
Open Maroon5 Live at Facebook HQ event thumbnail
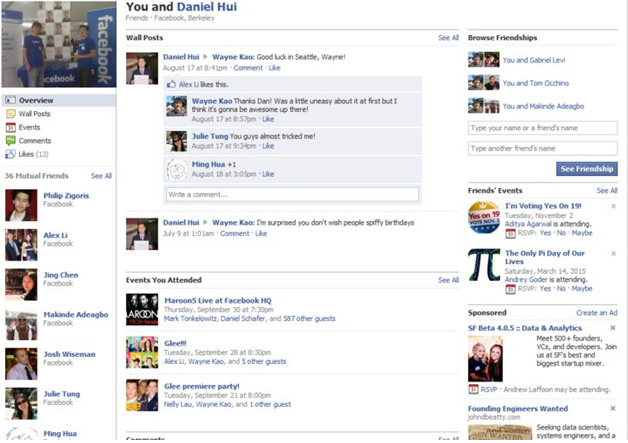click(x=142, y=309)
